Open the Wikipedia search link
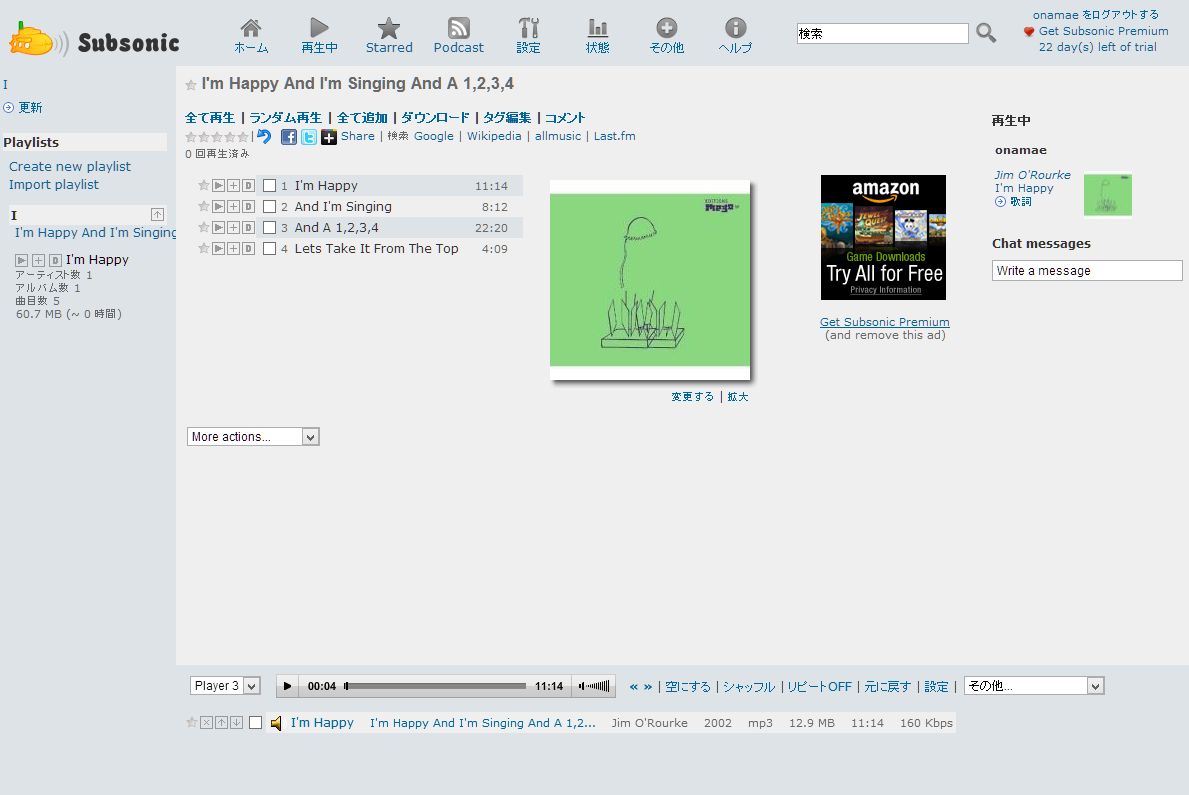 click(494, 137)
